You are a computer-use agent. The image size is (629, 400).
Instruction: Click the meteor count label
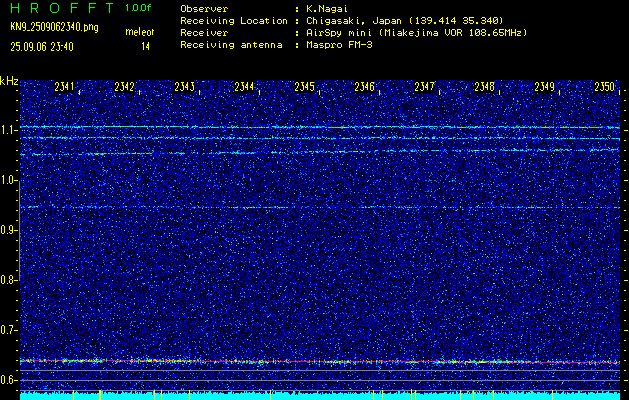(x=140, y=32)
